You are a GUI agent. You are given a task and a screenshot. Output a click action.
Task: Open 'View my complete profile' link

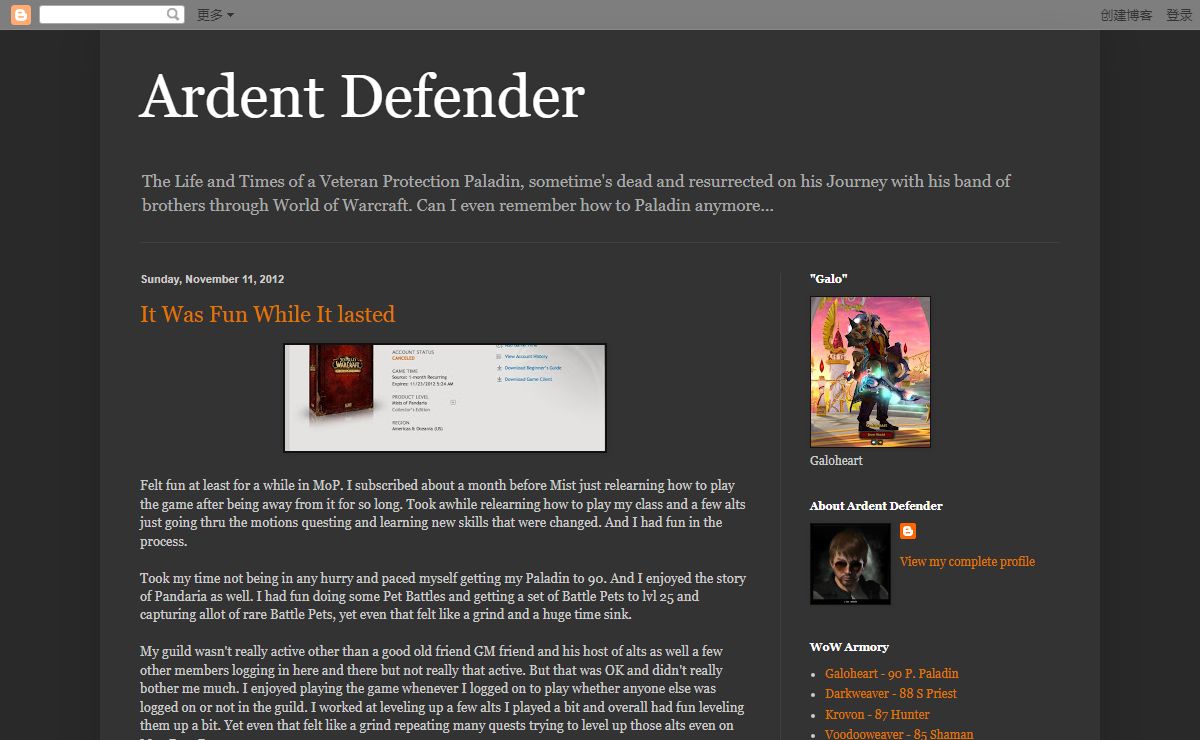(x=967, y=561)
